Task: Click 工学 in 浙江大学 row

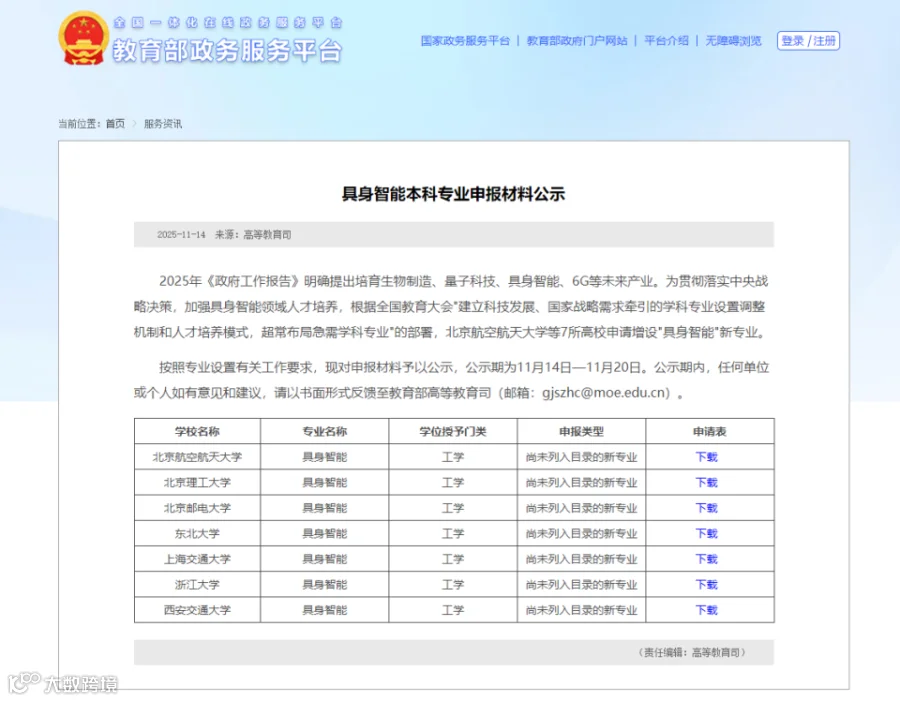Action: 453,584
